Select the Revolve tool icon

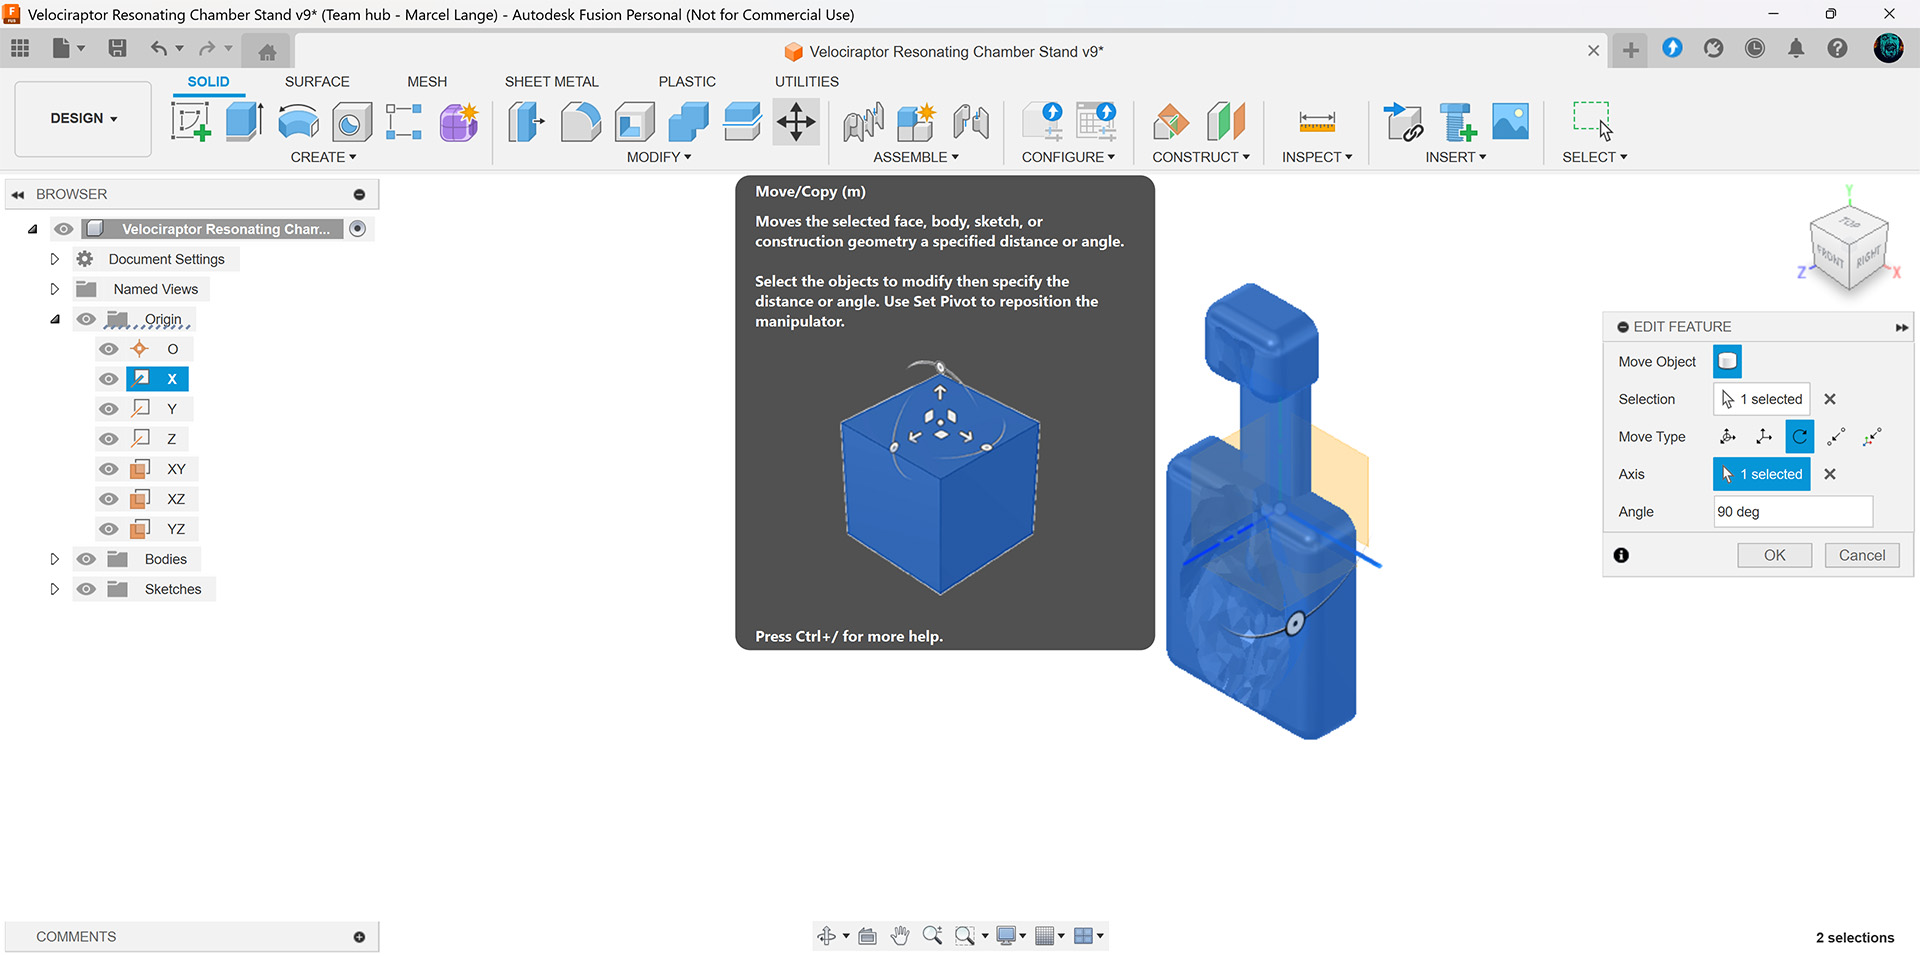coord(298,123)
